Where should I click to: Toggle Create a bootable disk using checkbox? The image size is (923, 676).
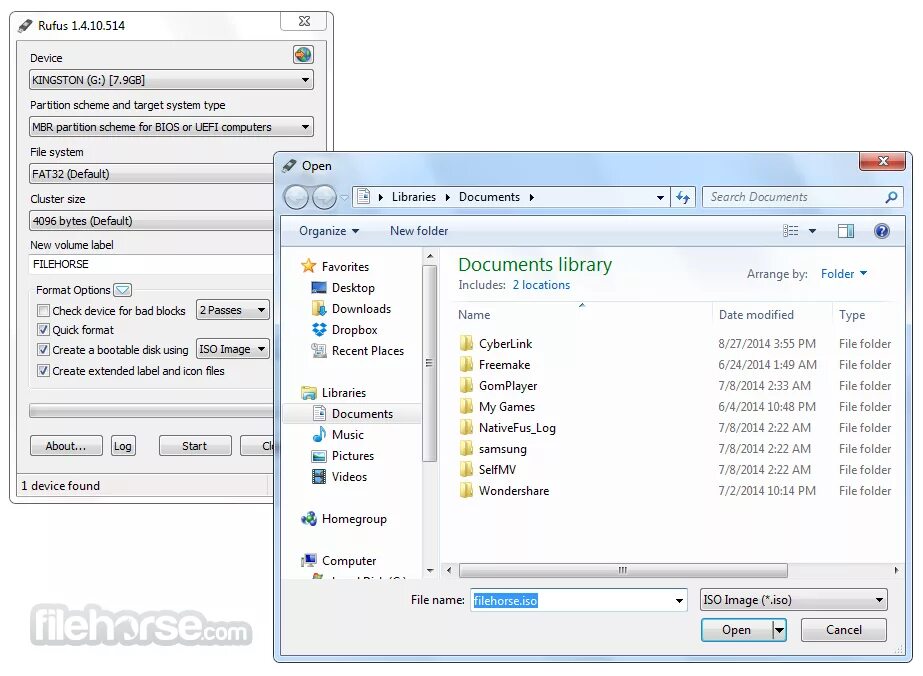click(43, 349)
